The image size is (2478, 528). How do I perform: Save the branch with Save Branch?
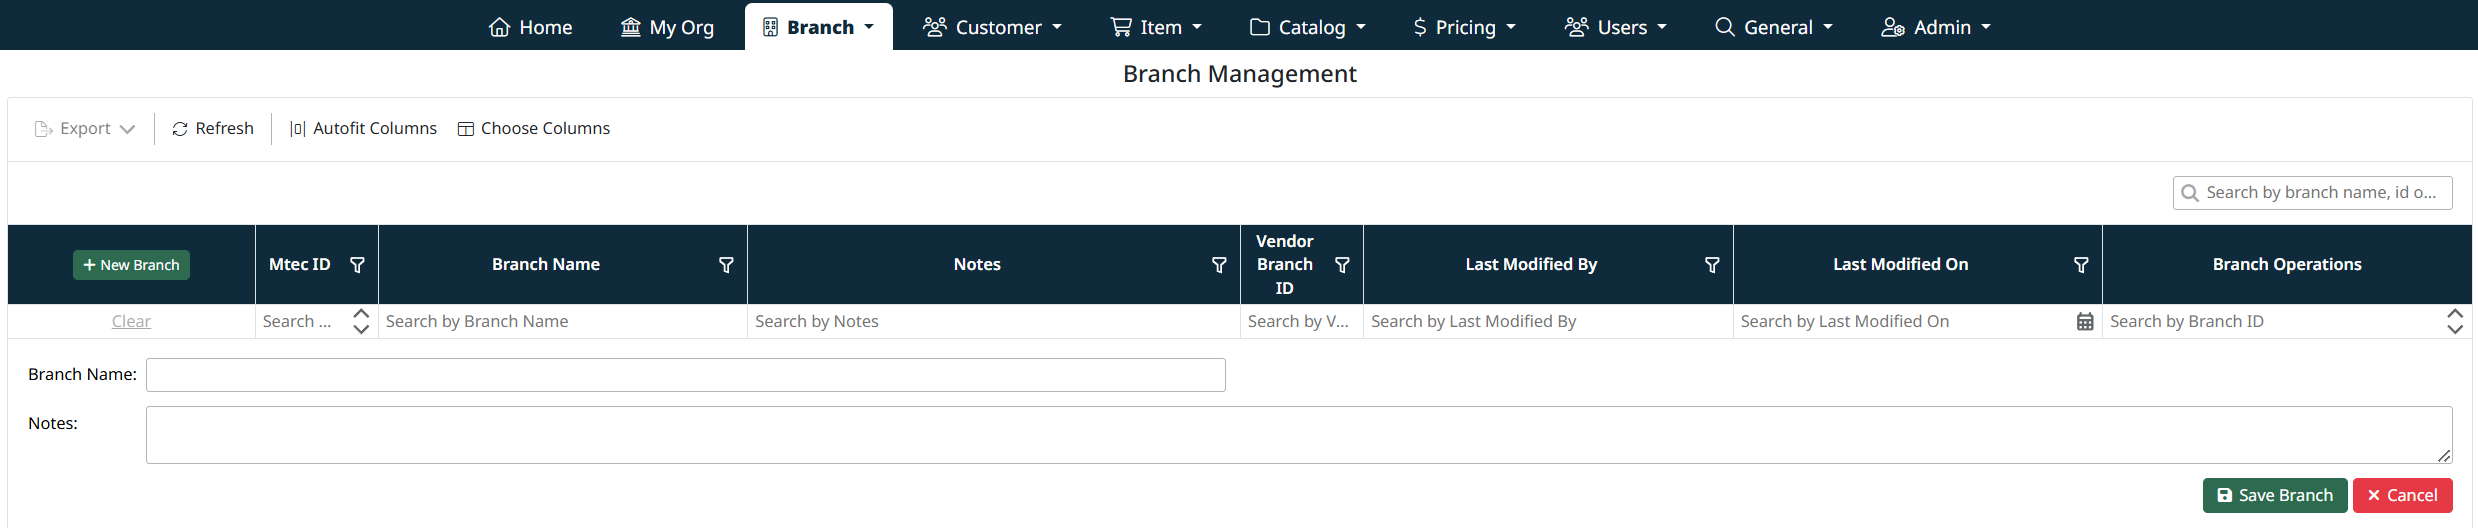[2274, 496]
